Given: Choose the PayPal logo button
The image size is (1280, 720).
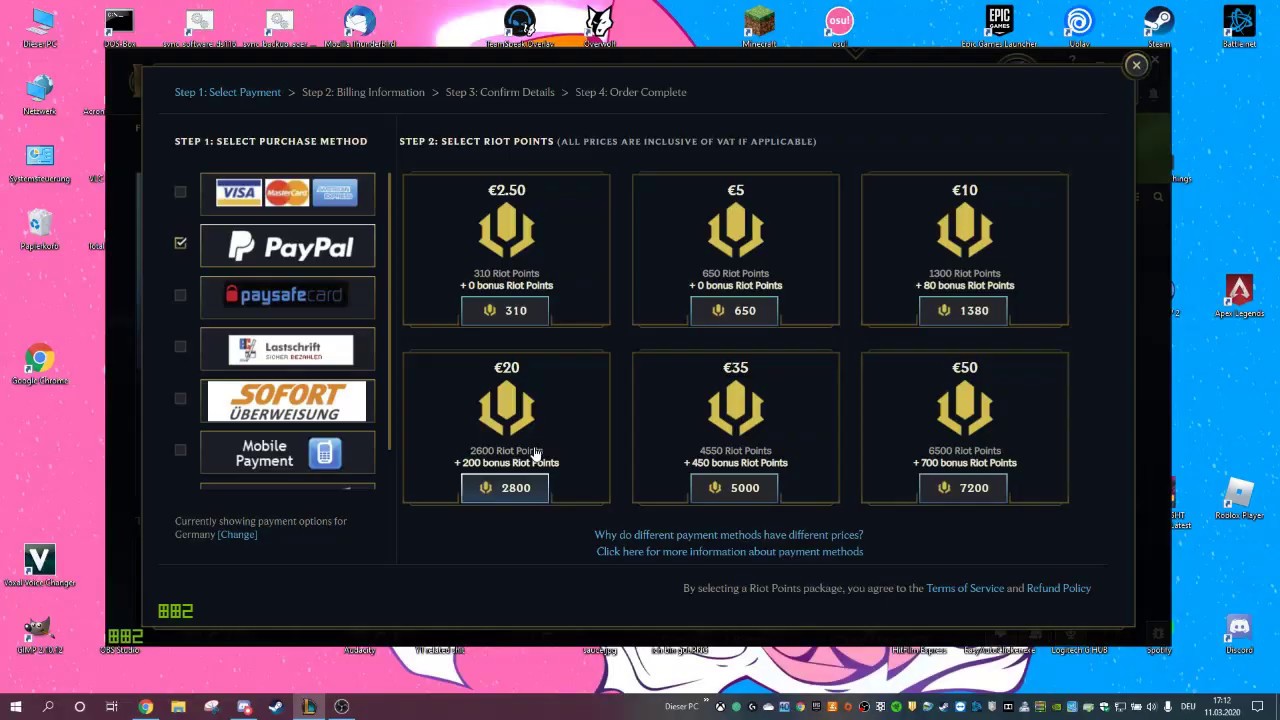Looking at the screenshot, I should point(287,246).
